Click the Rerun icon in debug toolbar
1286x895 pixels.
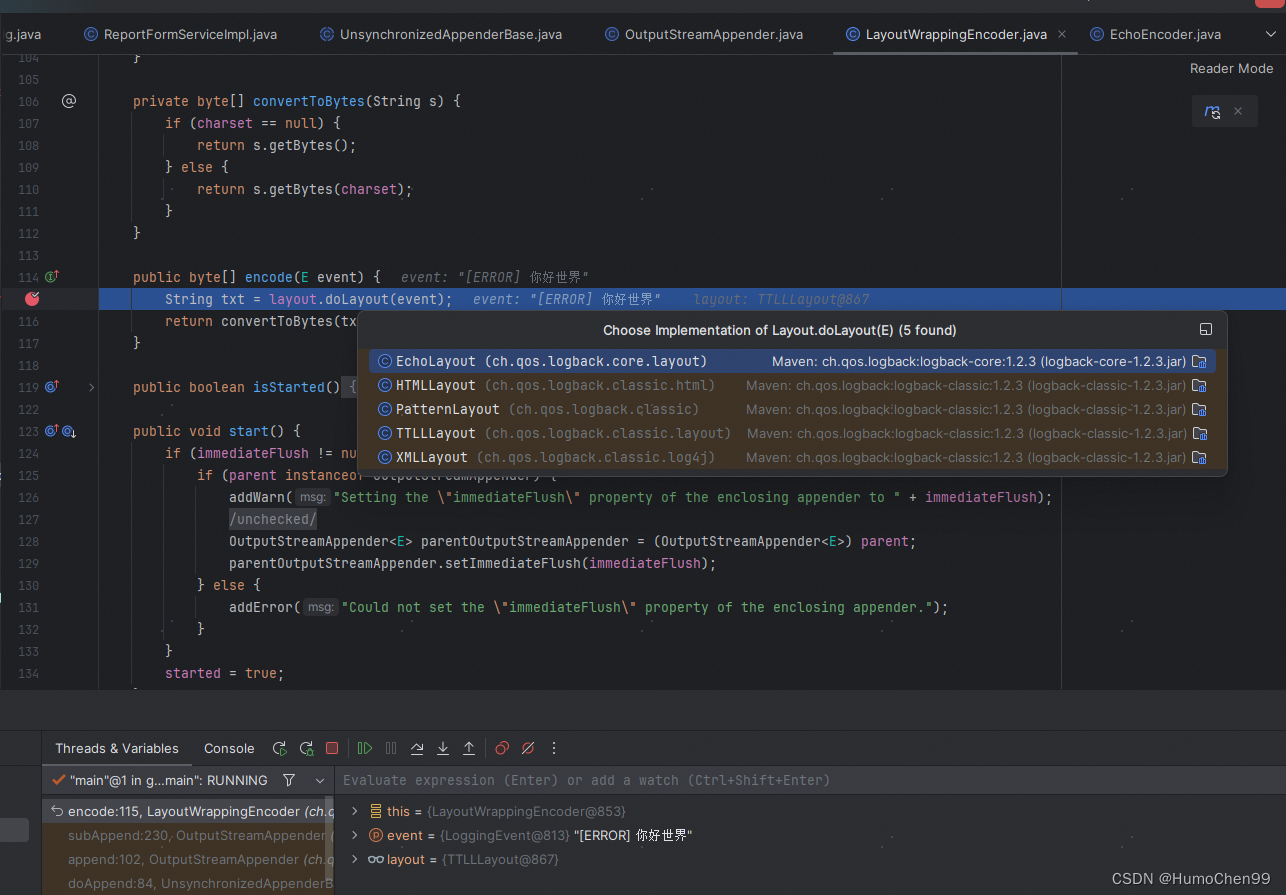click(280, 748)
